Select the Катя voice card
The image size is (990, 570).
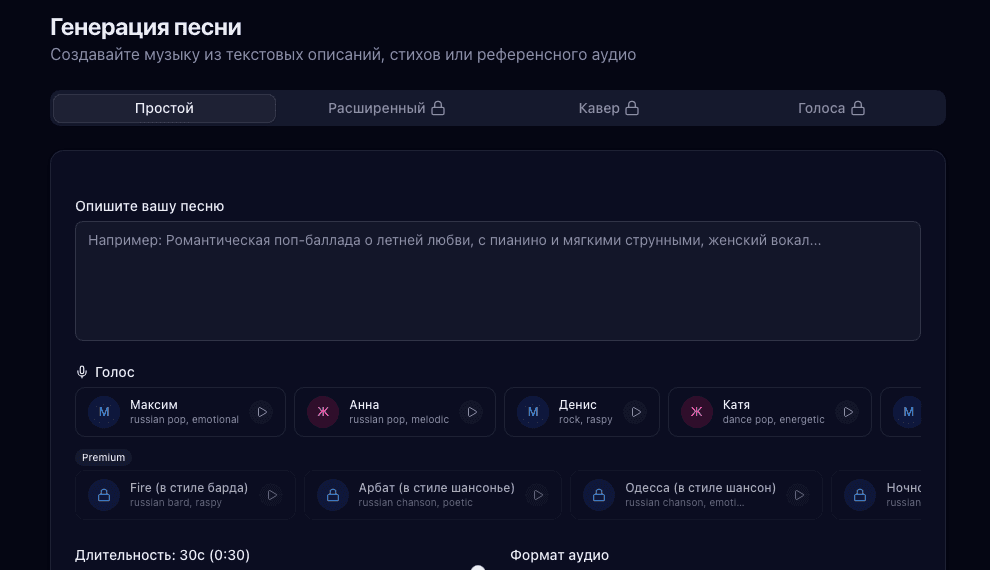point(770,412)
